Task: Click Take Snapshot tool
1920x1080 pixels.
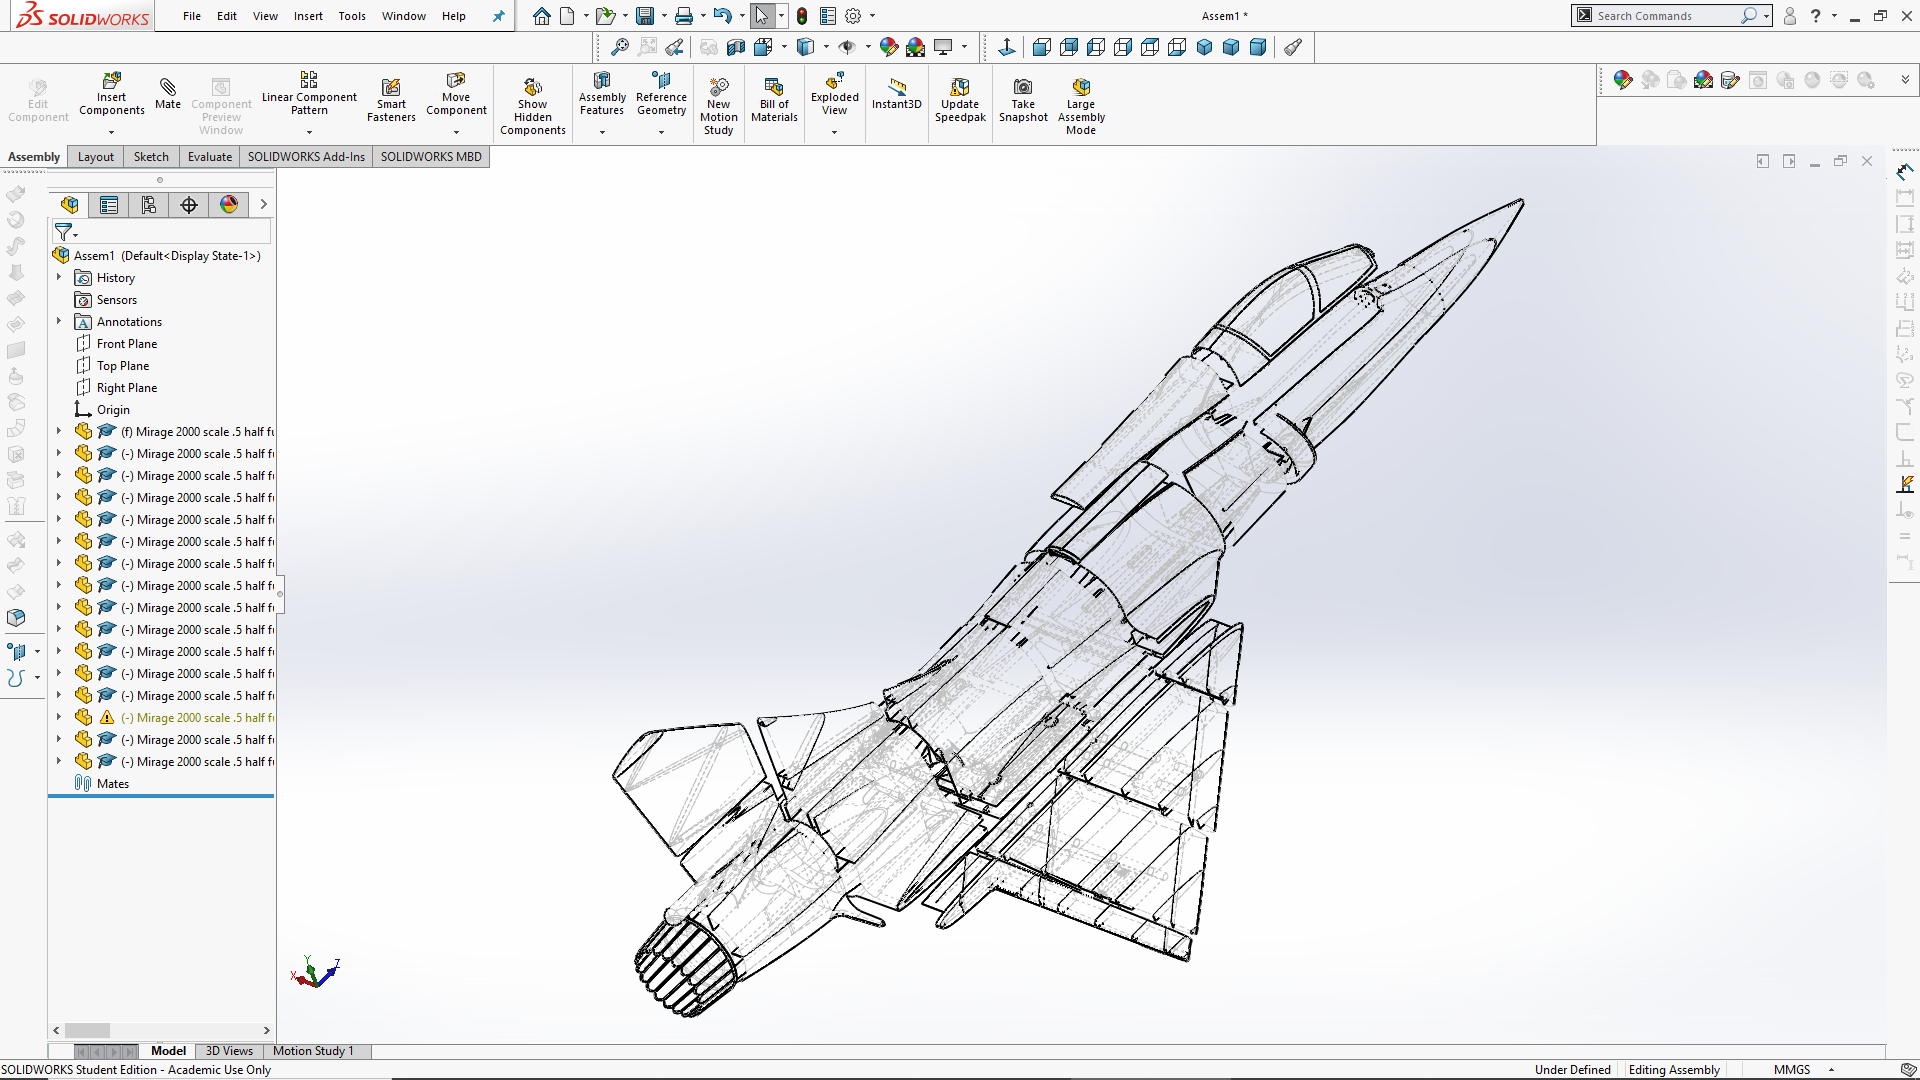Action: [1023, 100]
